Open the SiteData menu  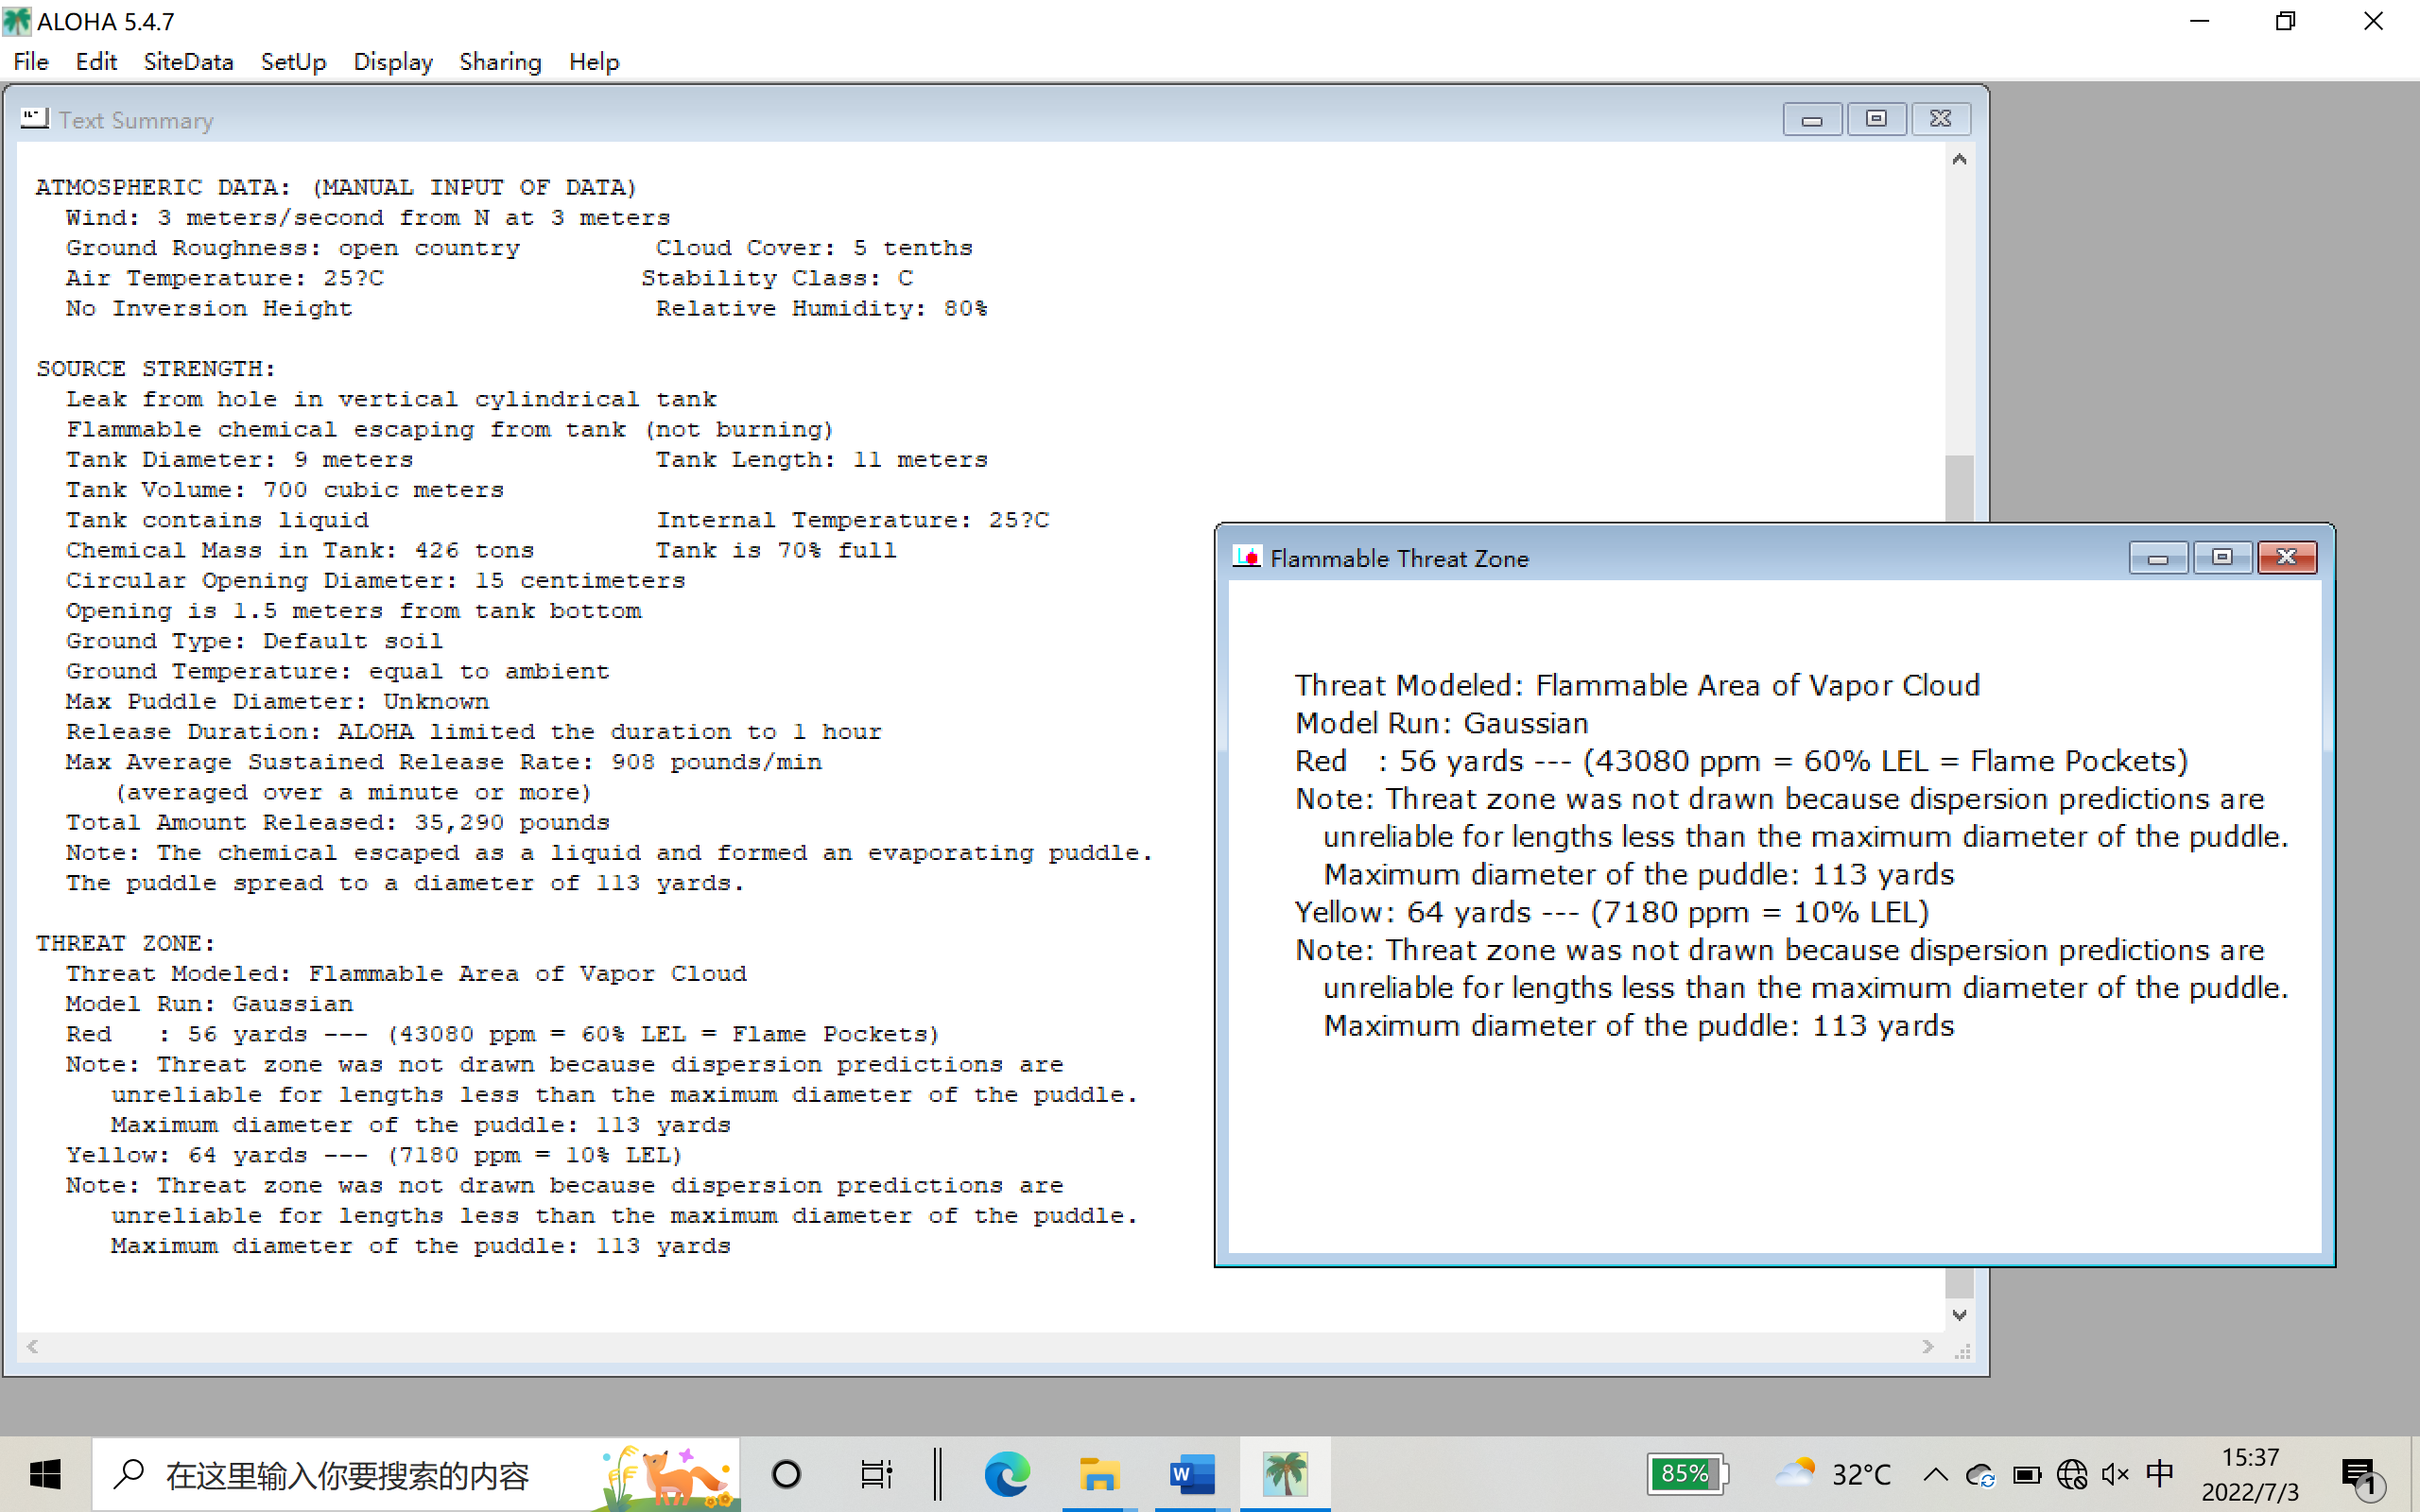(188, 62)
